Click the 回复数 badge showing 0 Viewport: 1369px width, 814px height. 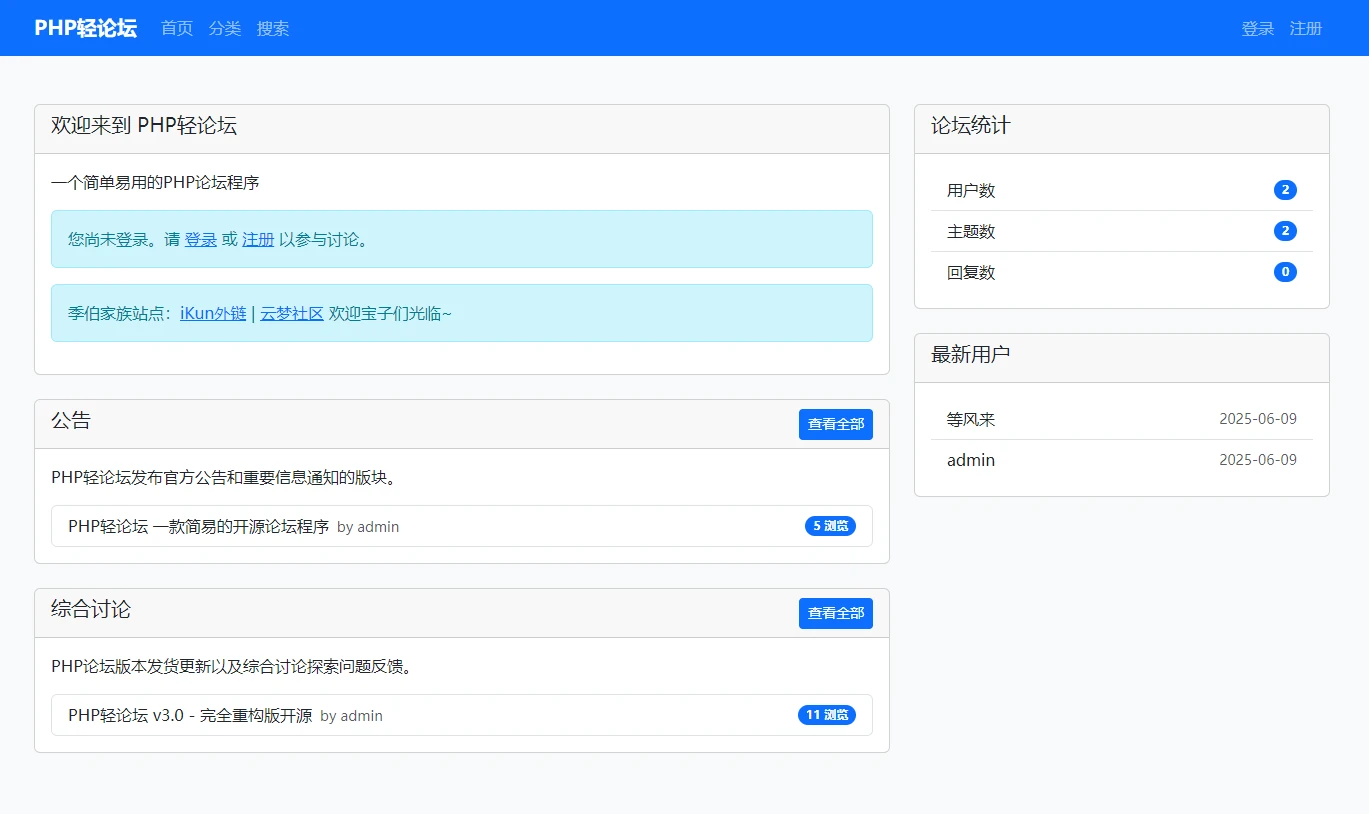click(x=1285, y=272)
